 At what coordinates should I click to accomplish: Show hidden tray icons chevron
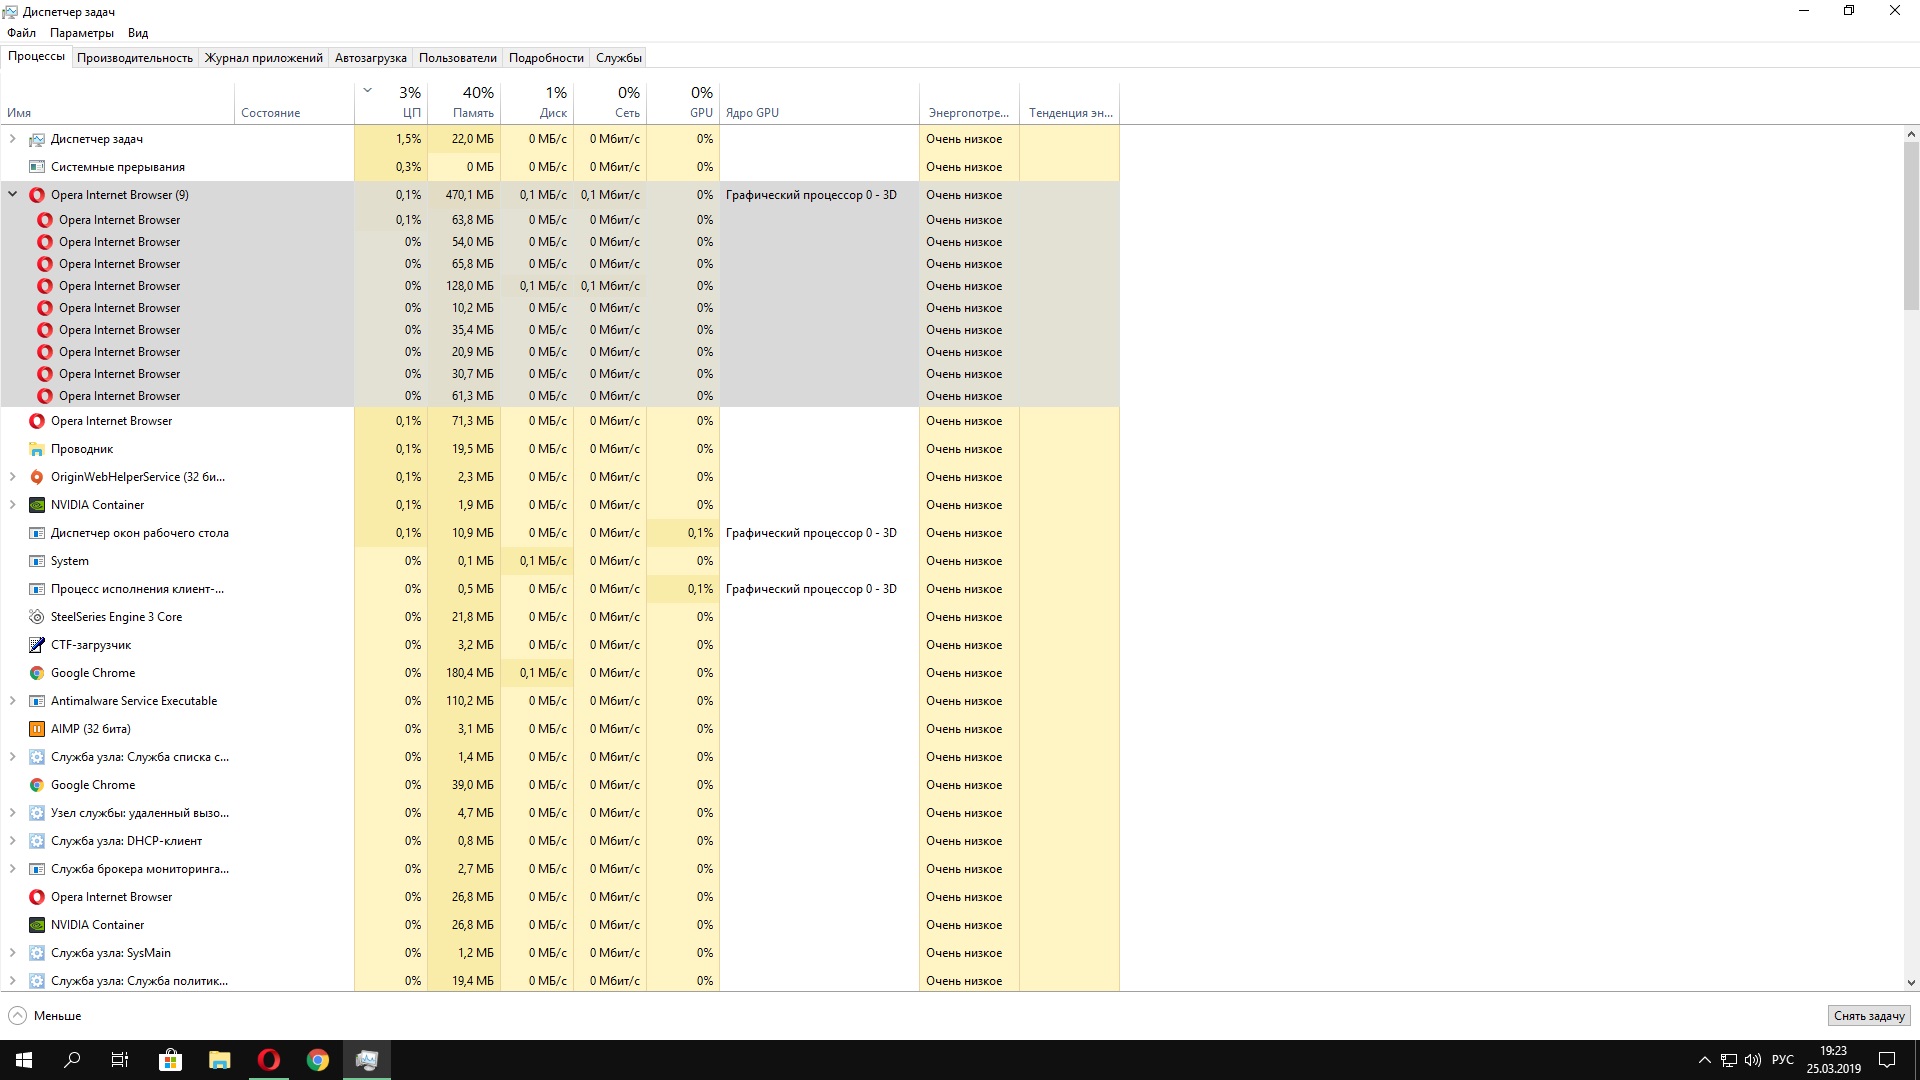[x=1704, y=1060]
